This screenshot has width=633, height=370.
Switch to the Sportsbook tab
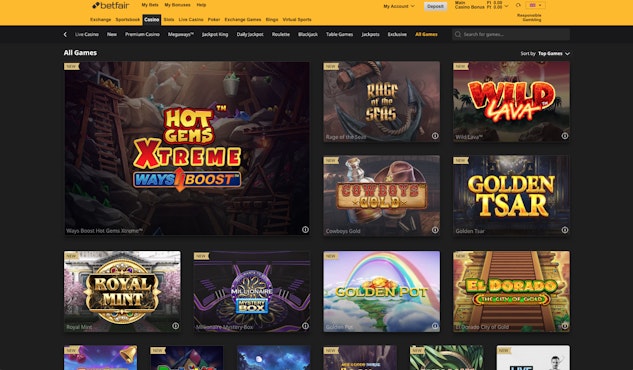[128, 19]
